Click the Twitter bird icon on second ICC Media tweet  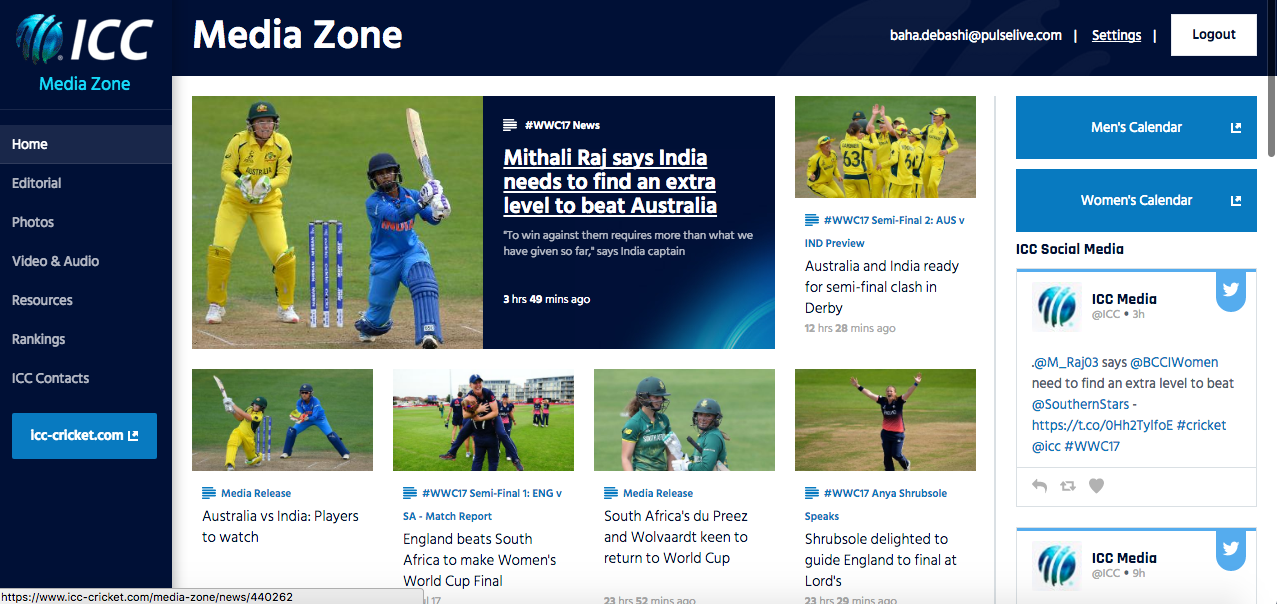[x=1231, y=549]
